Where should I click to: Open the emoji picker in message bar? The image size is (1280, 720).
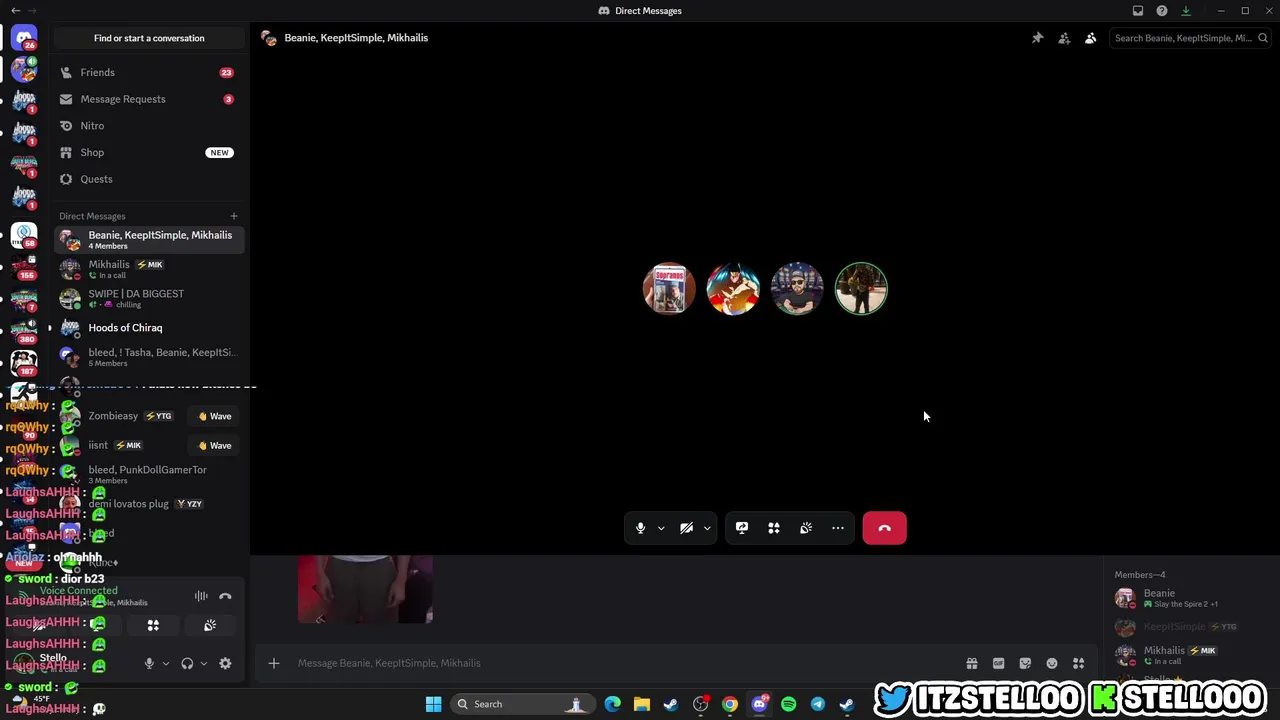(1052, 663)
